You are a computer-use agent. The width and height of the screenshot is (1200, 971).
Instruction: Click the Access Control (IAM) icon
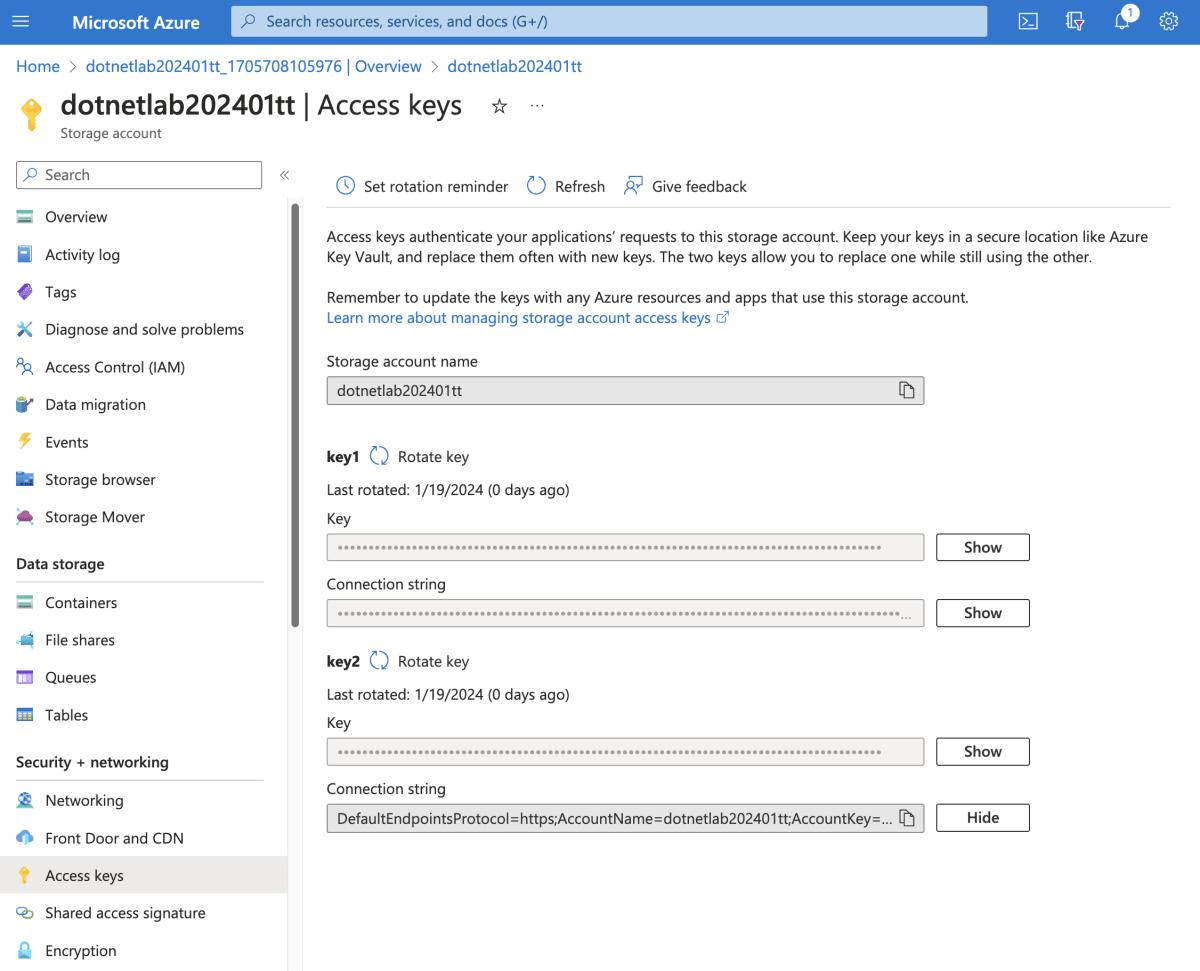[25, 367]
